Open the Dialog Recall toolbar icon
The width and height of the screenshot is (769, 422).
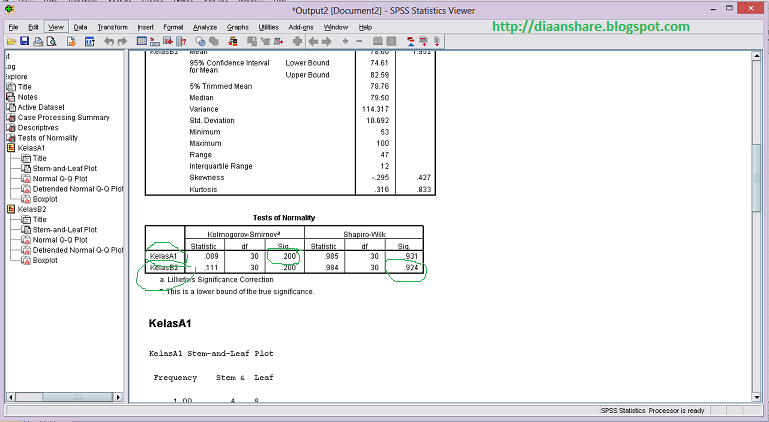click(x=90, y=41)
